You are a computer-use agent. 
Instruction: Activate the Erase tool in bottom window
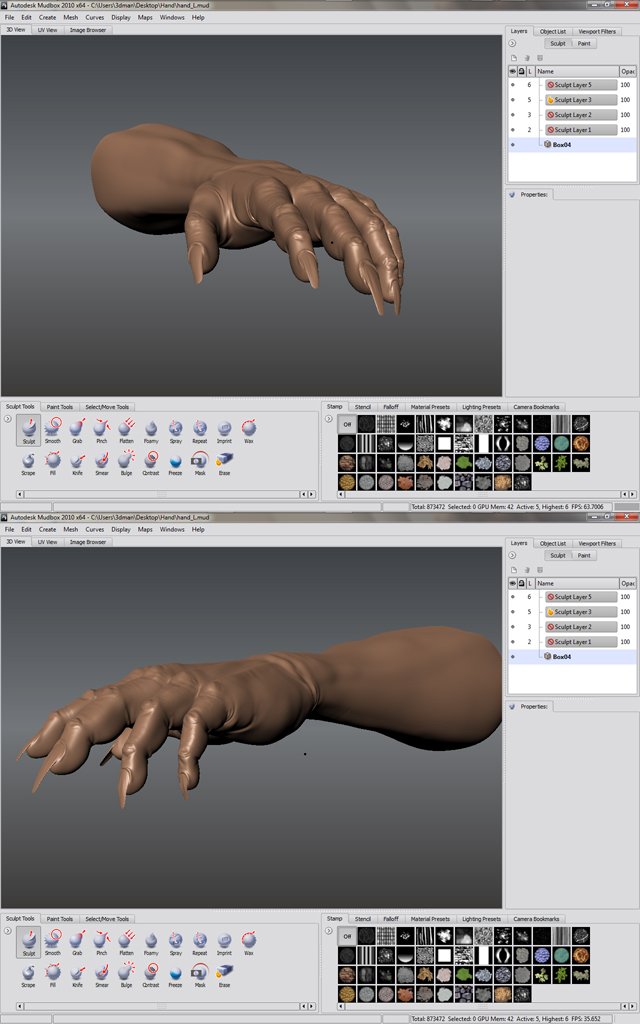[224, 974]
